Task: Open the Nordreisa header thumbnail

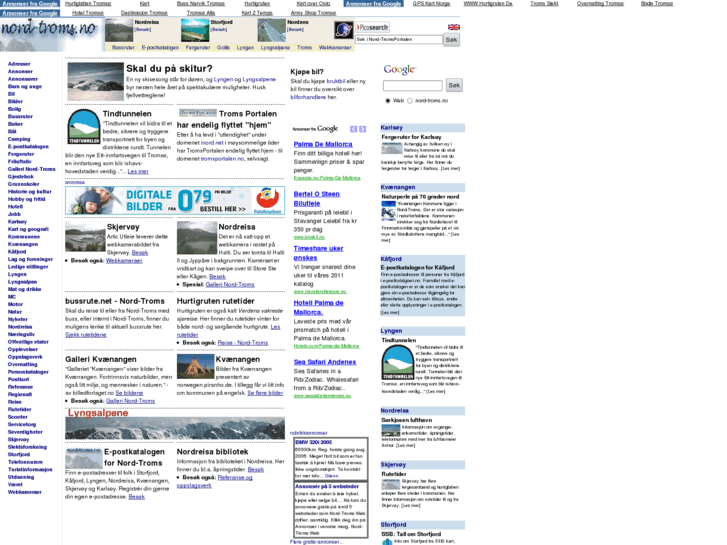Action: 119,31
